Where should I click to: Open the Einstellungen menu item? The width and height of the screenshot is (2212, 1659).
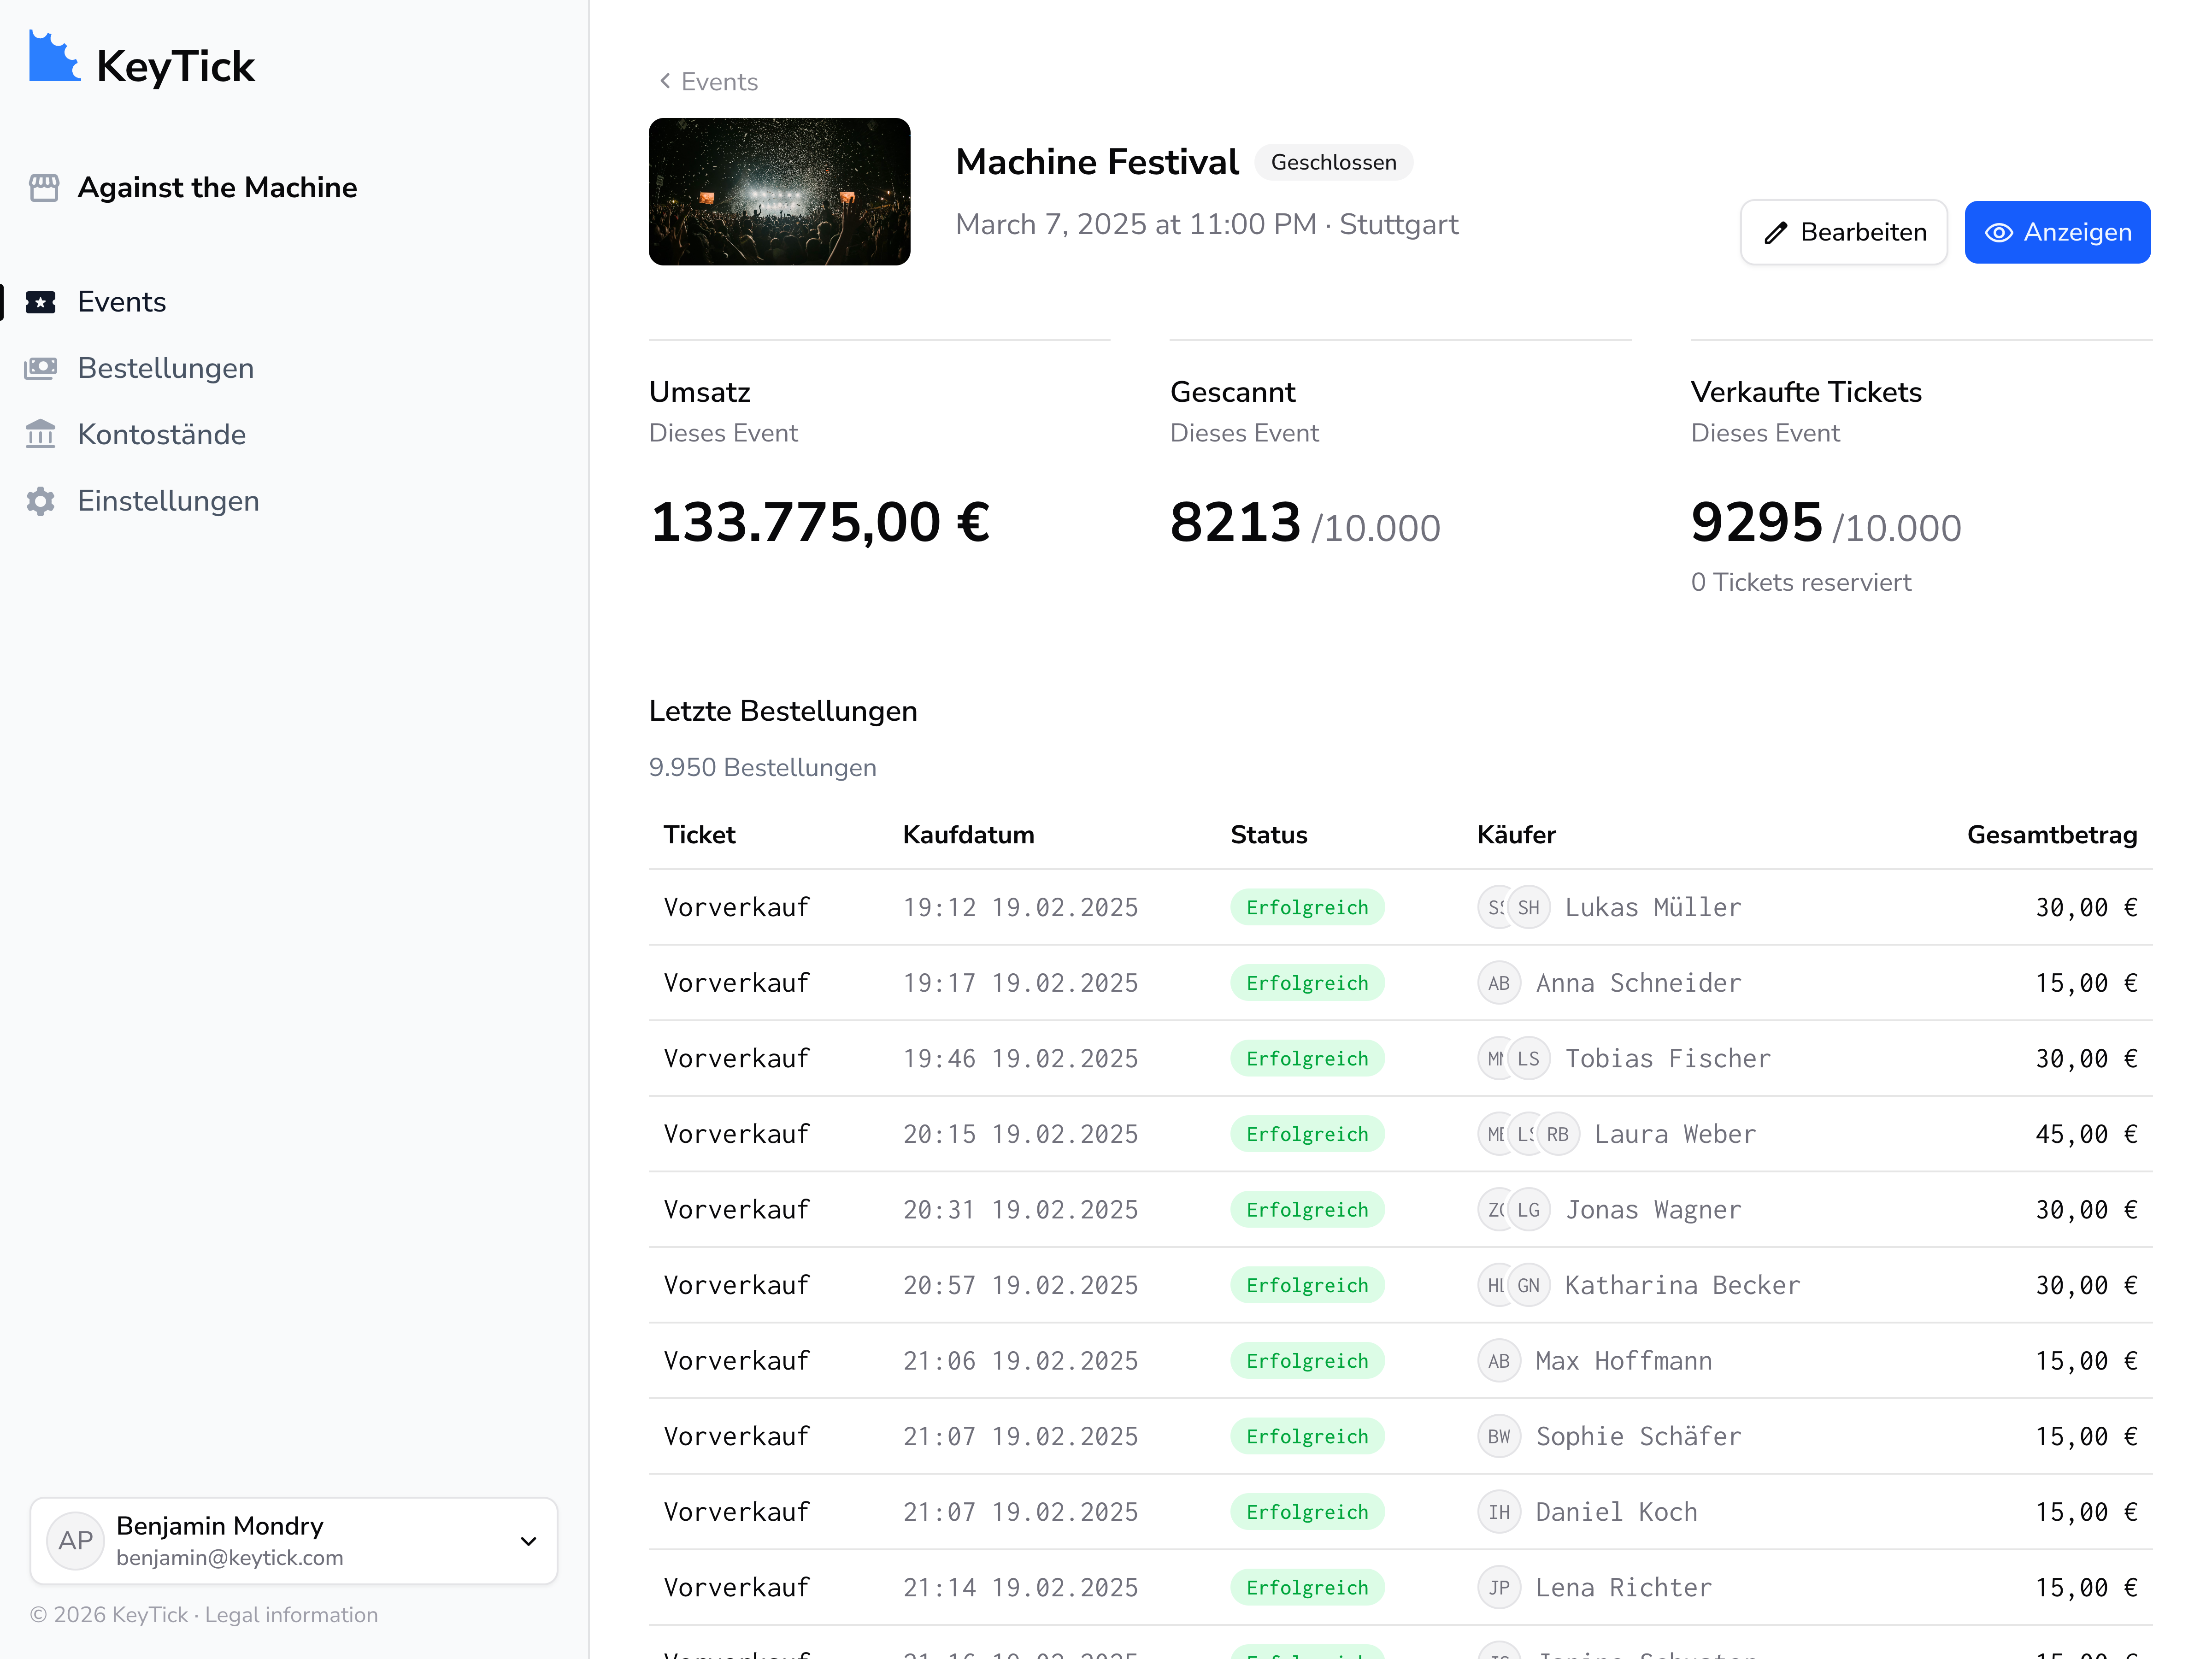tap(168, 501)
